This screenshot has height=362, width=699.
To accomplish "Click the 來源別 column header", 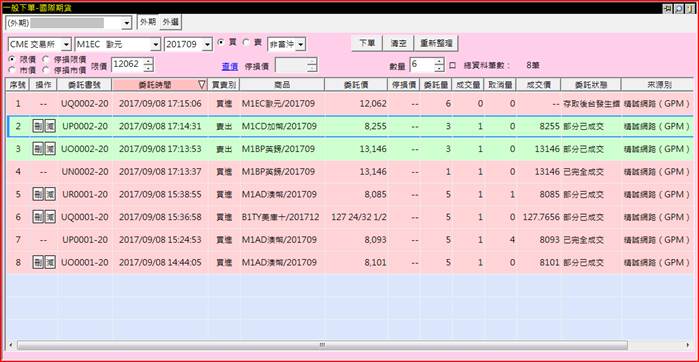I will [x=657, y=85].
